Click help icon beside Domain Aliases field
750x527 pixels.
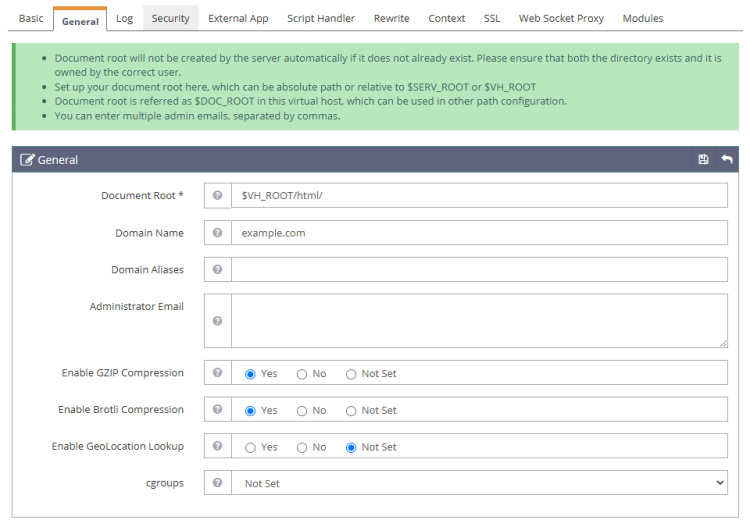[217, 270]
